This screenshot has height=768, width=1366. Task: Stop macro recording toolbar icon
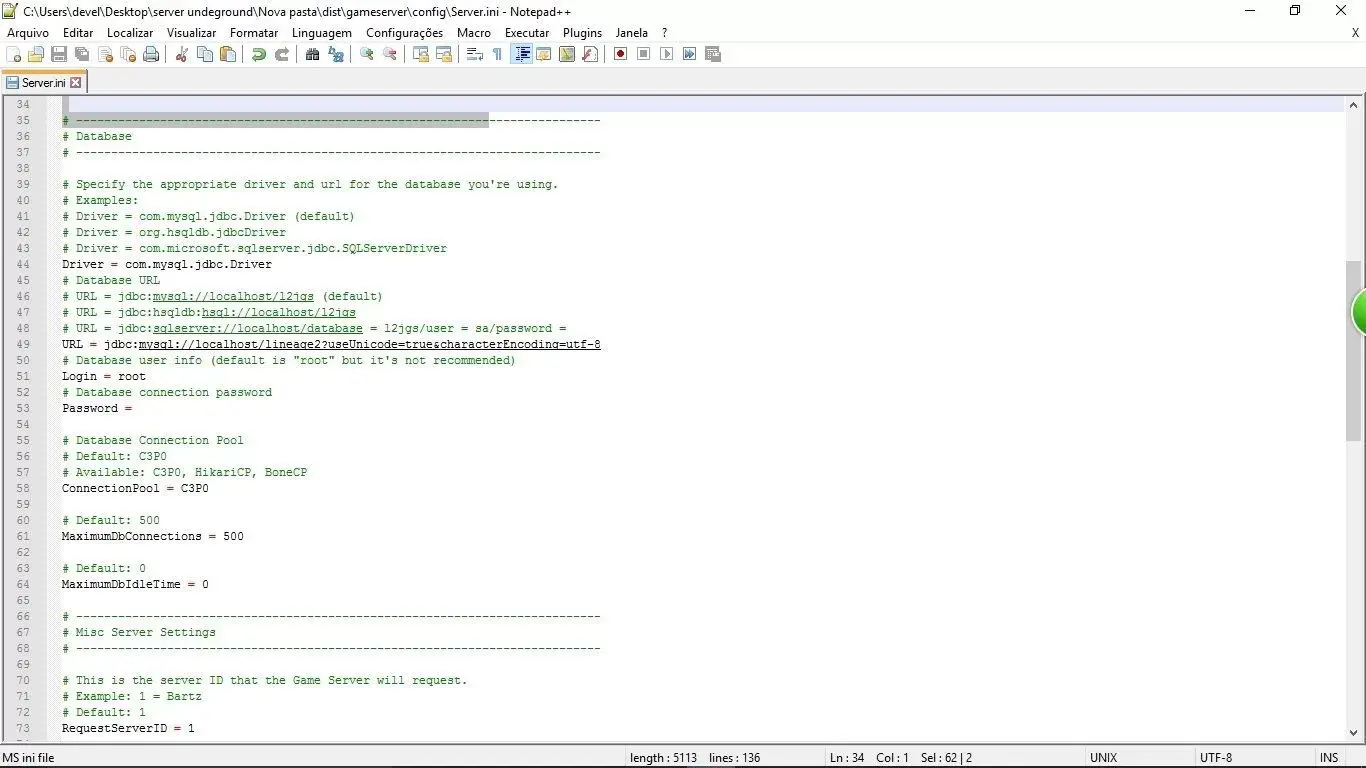click(x=644, y=54)
